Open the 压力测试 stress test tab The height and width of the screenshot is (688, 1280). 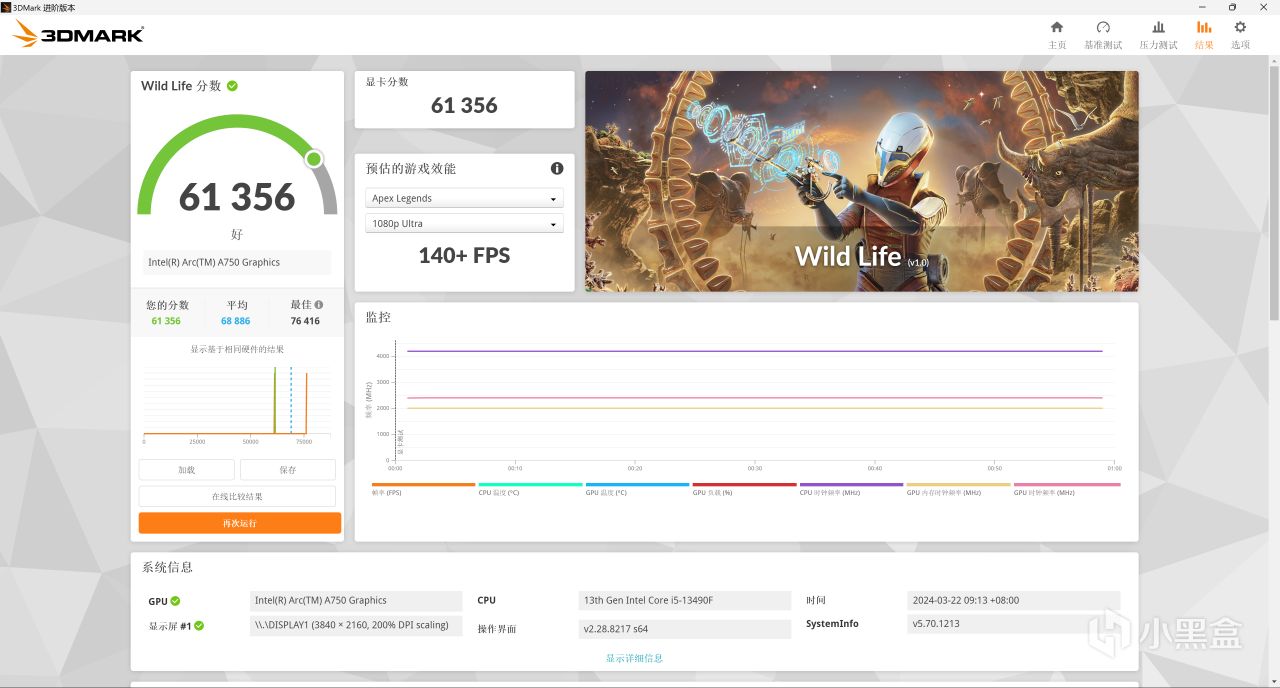click(1158, 35)
